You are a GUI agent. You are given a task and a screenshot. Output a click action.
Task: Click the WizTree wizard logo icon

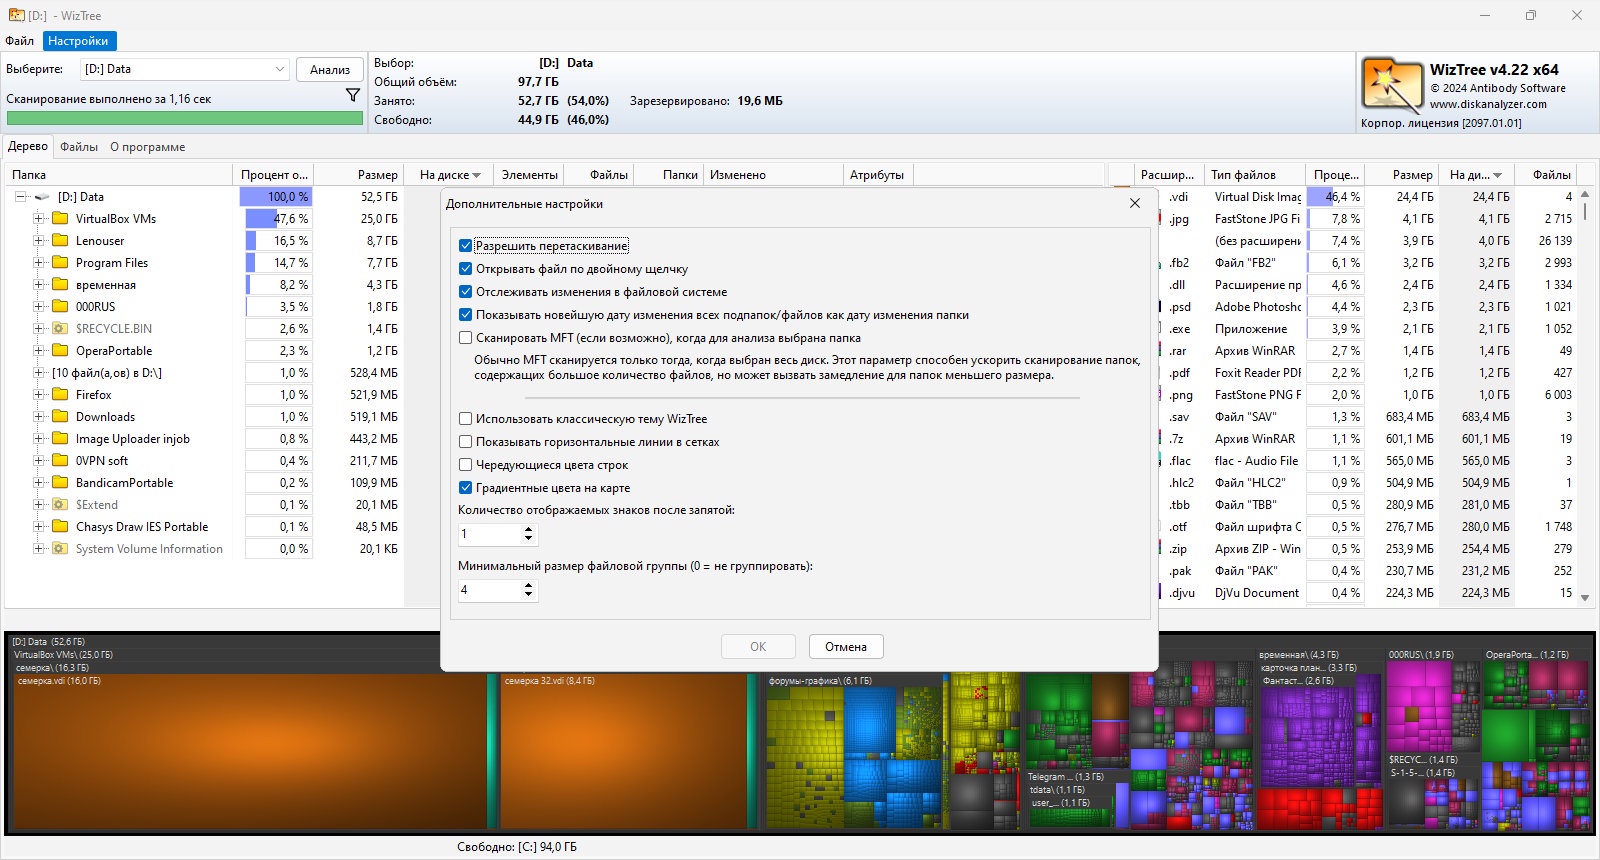[1391, 85]
